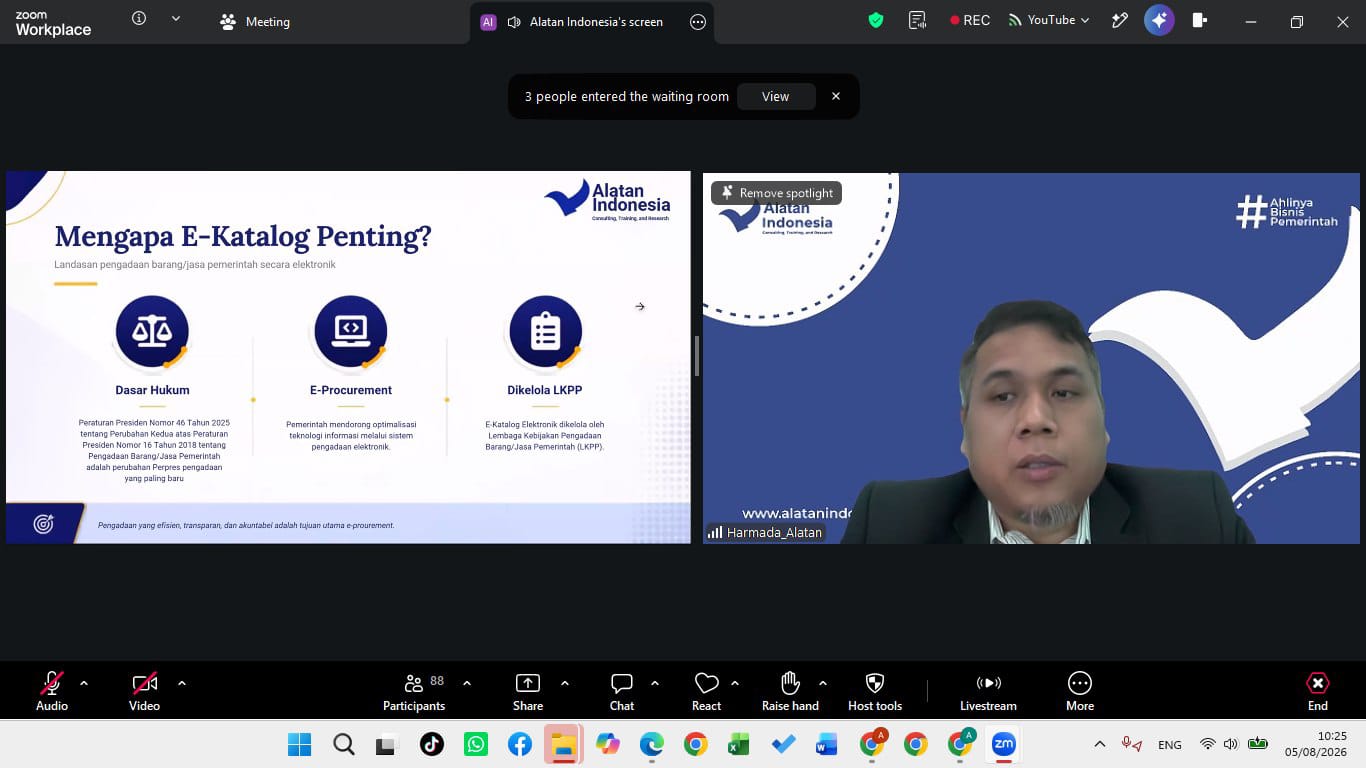Open Microsoft Word from the taskbar

(x=827, y=744)
